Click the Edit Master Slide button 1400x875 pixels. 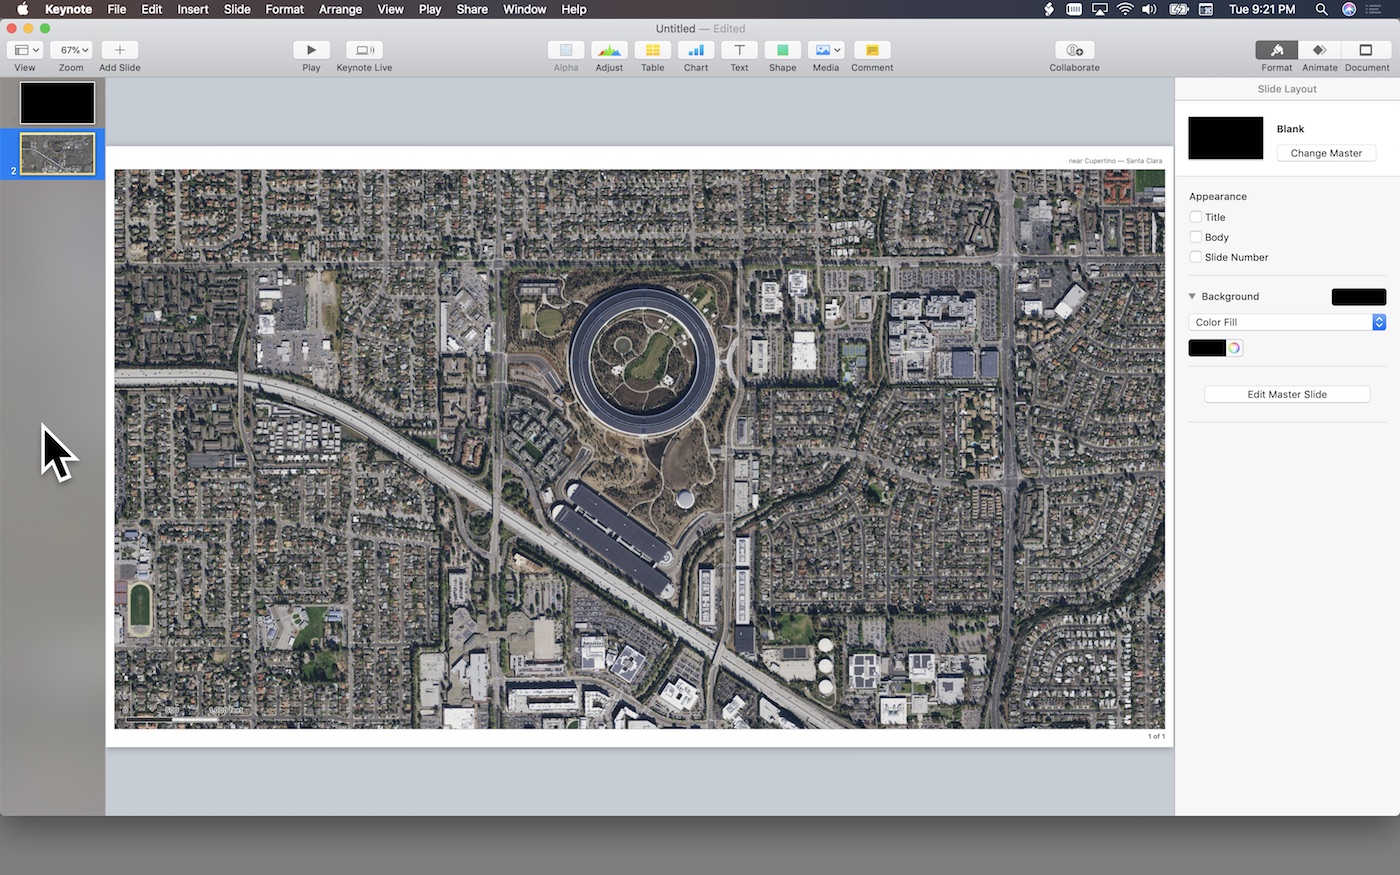(1287, 394)
